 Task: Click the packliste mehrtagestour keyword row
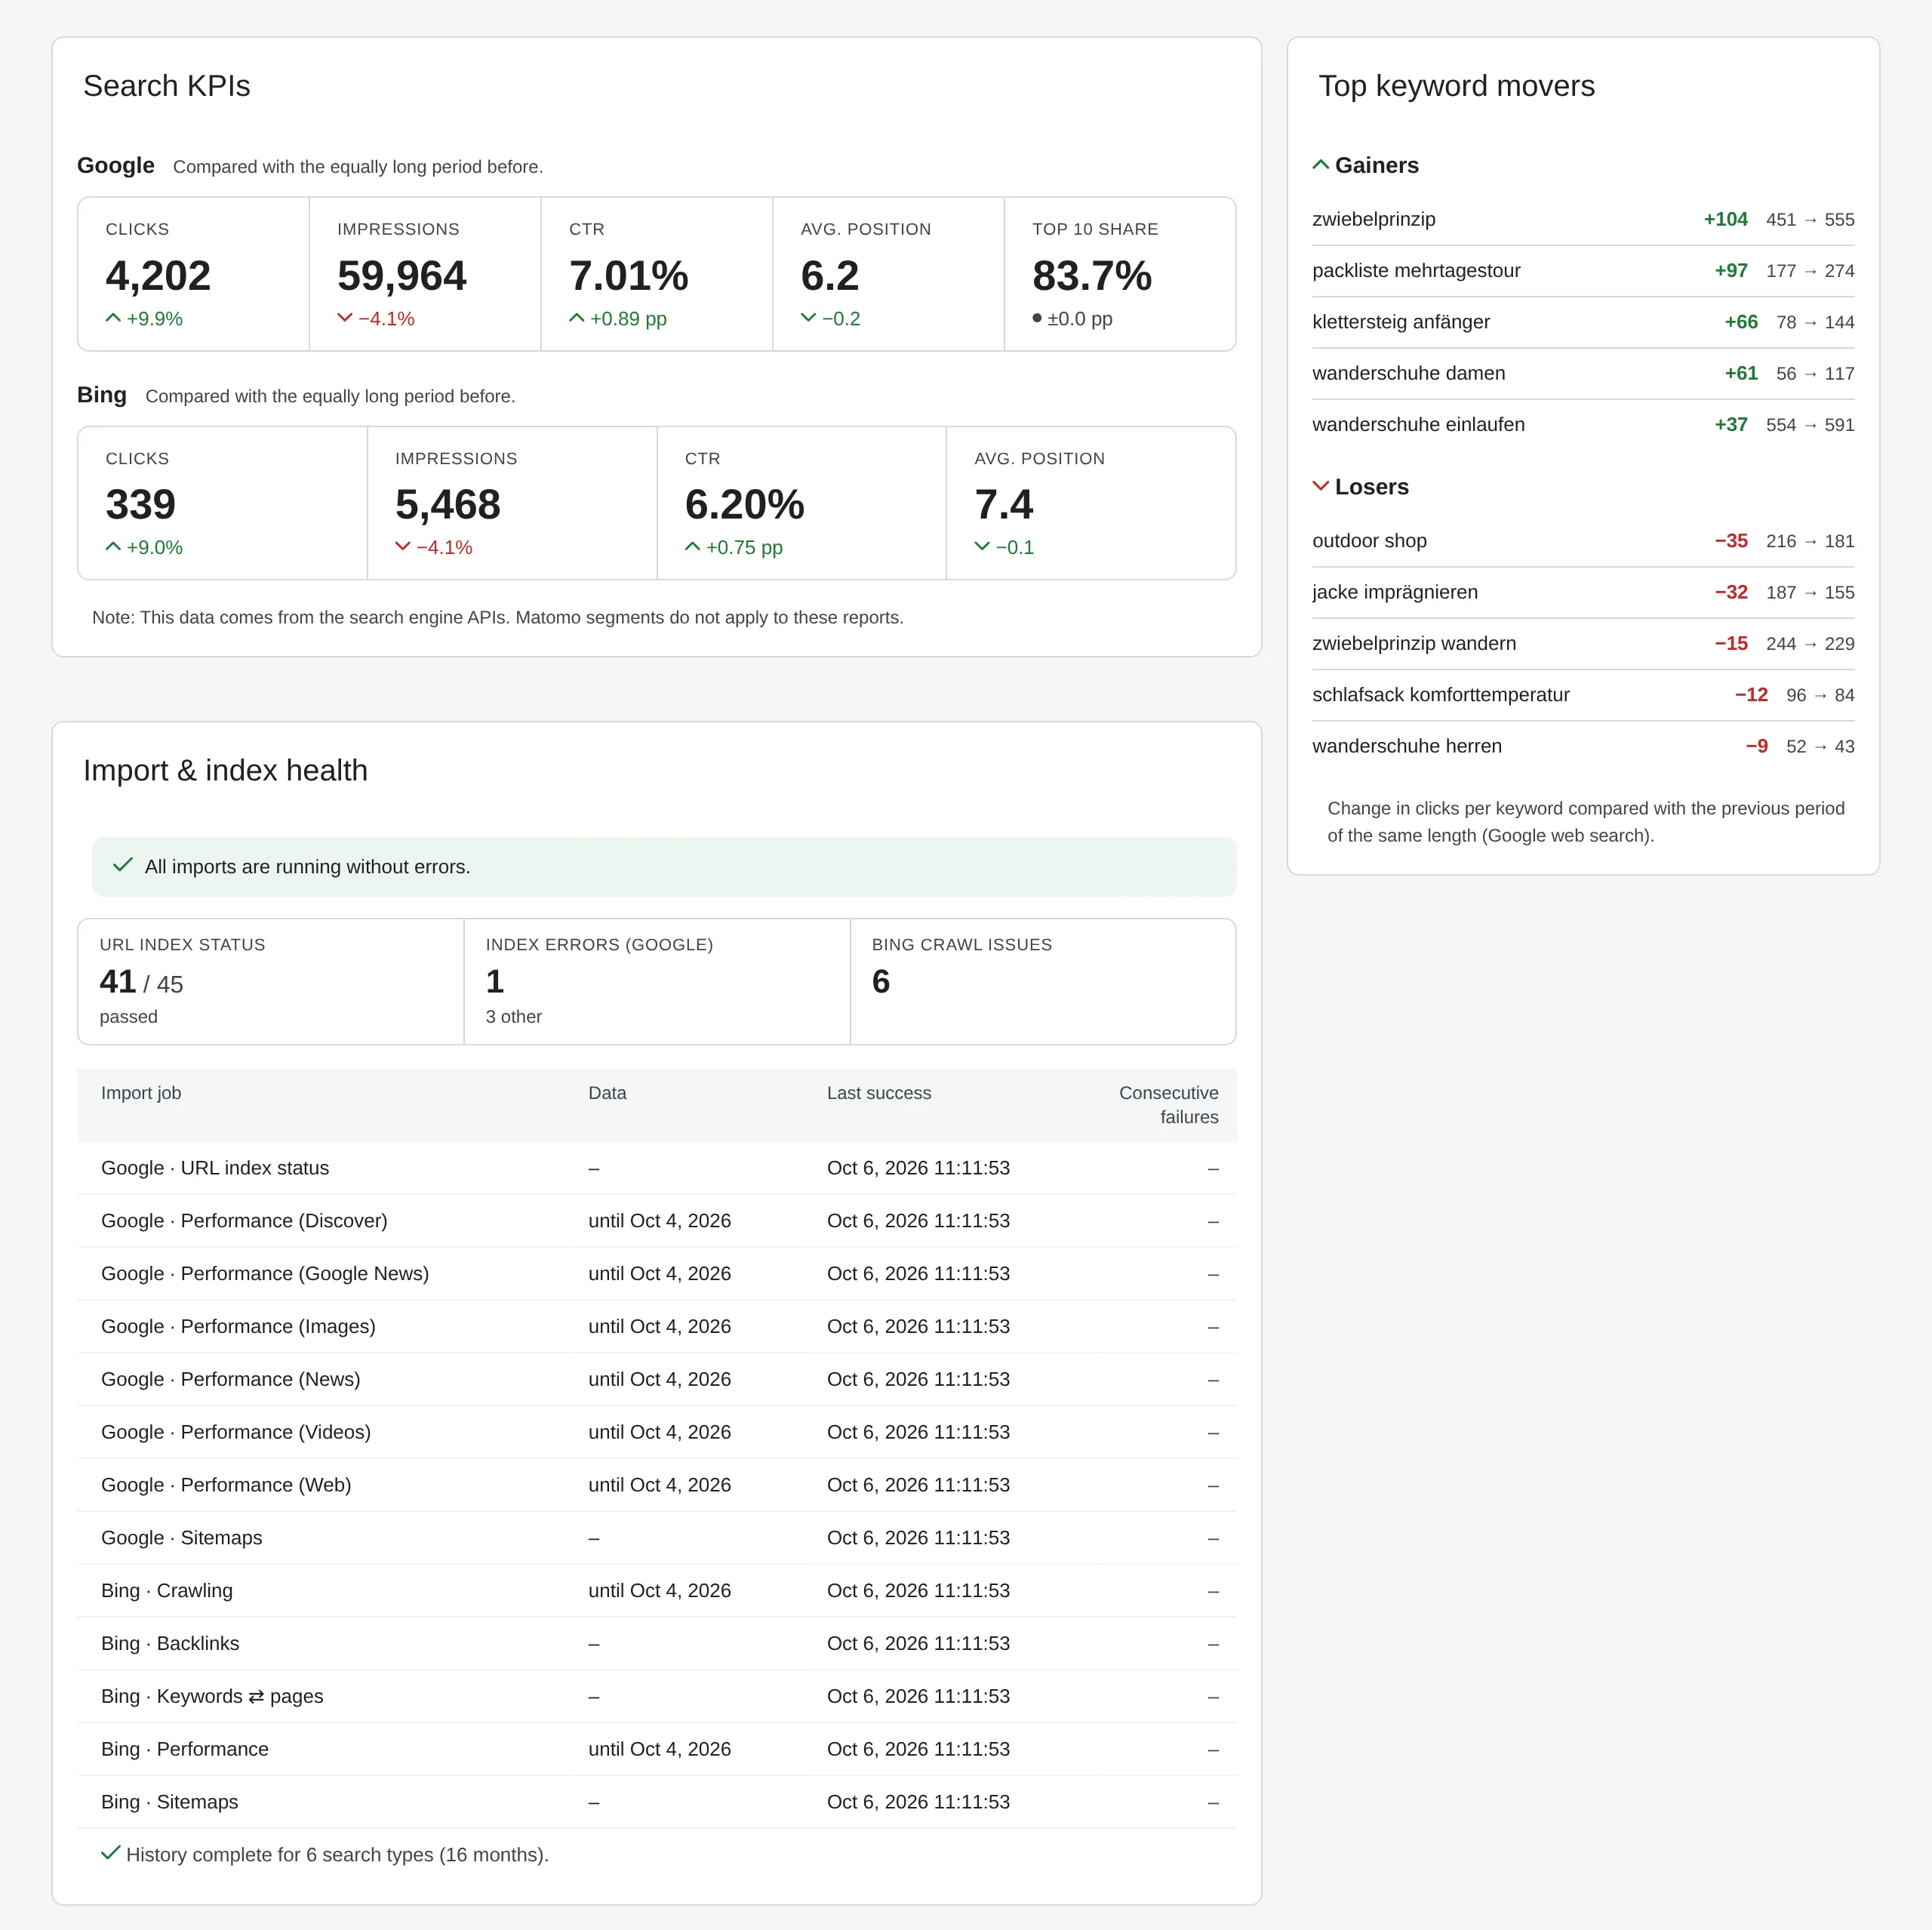[x=1583, y=271]
